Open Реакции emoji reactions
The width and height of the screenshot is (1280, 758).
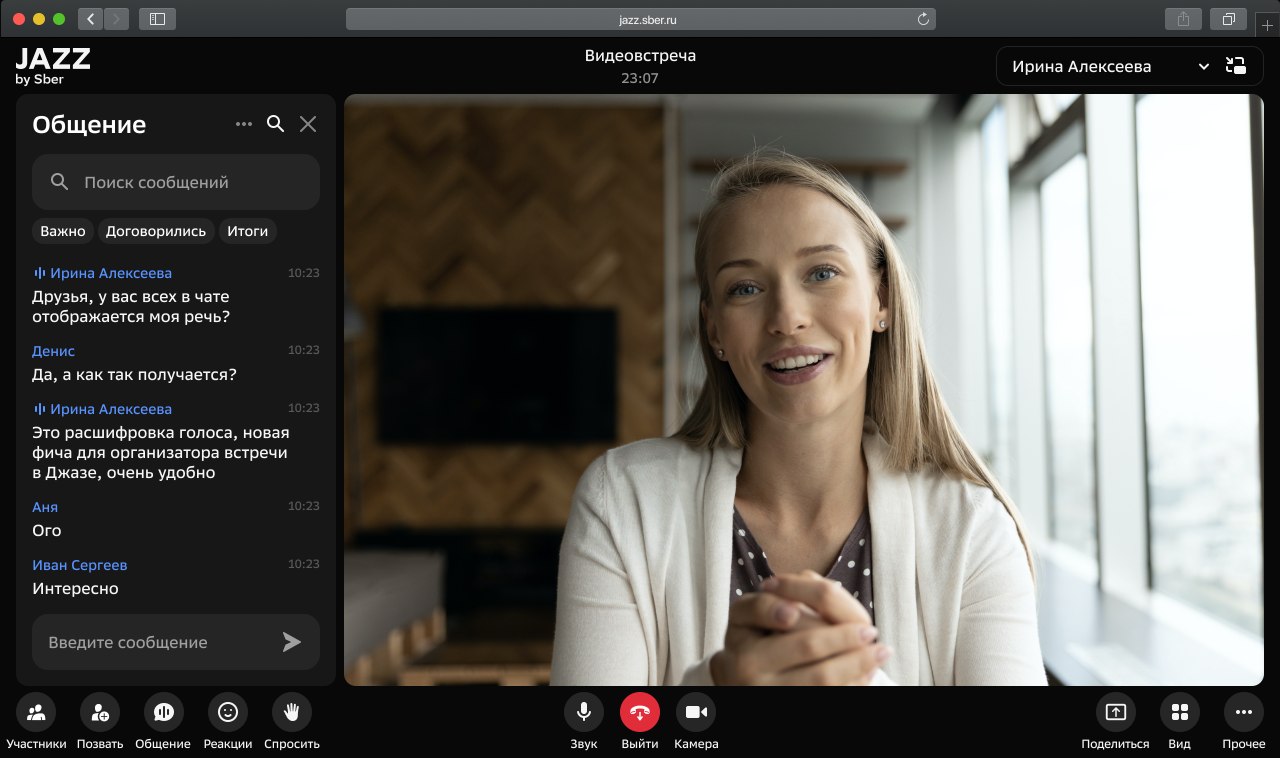pos(228,713)
